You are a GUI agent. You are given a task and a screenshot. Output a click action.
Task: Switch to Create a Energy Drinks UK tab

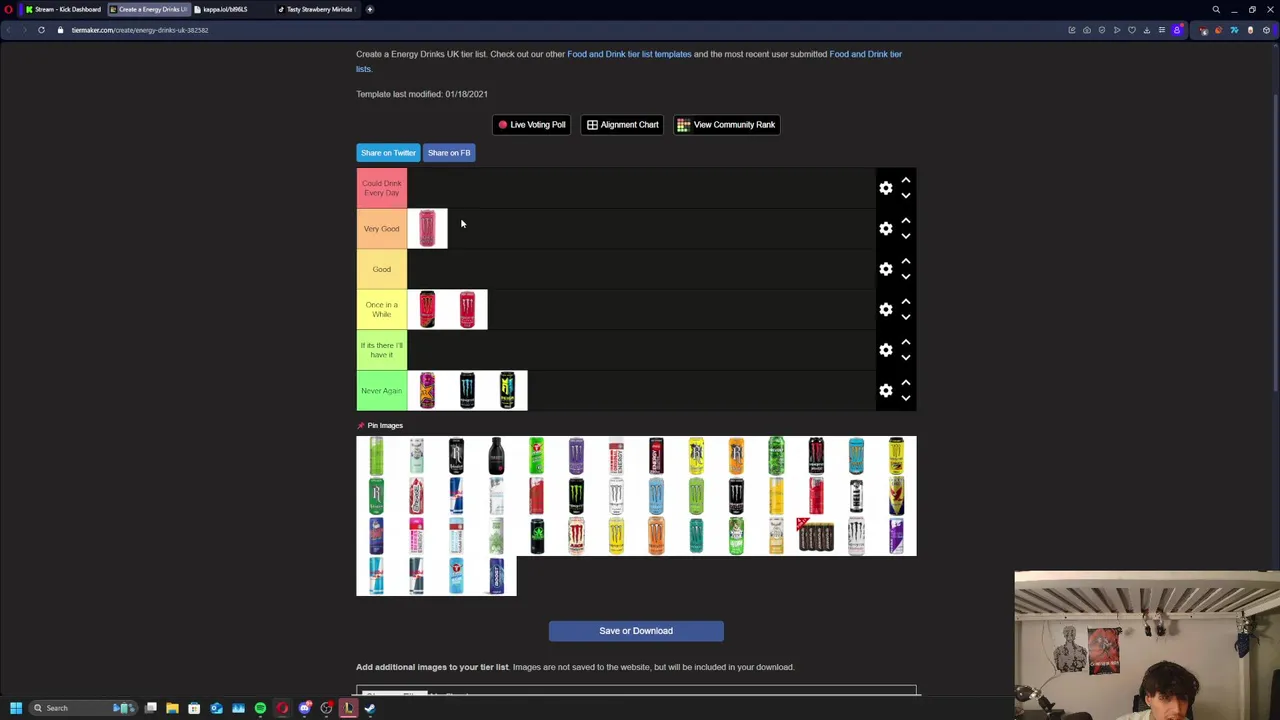click(148, 9)
